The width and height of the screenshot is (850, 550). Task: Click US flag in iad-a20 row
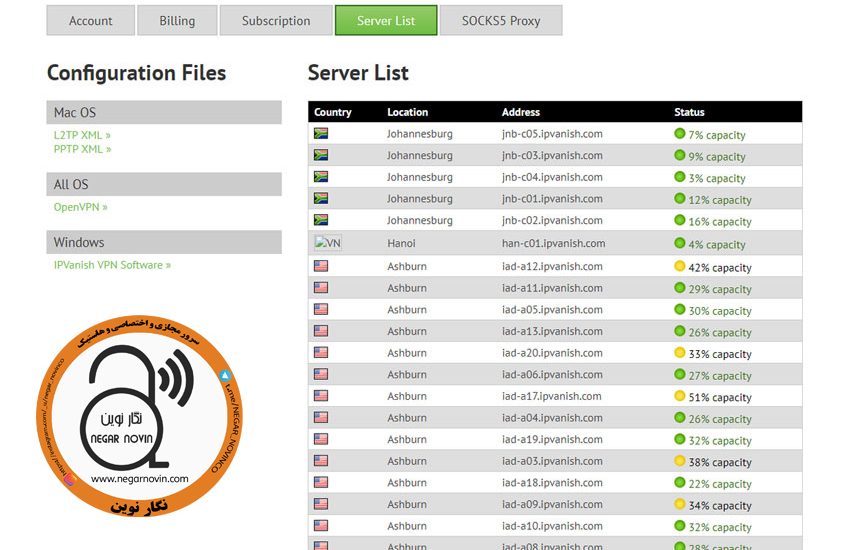(x=321, y=353)
